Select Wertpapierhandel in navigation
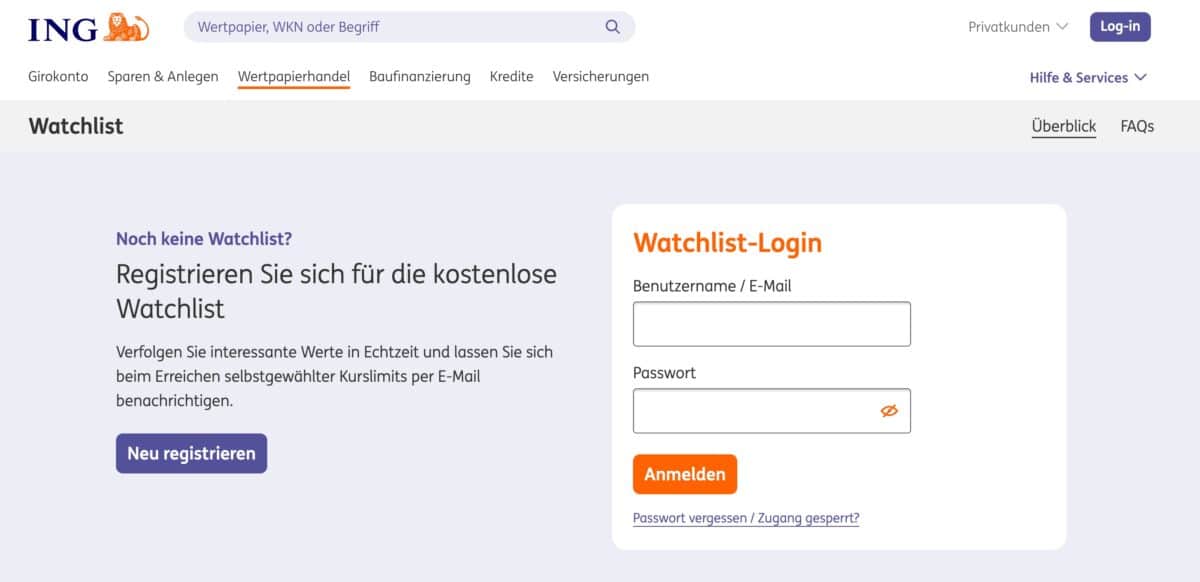The height and width of the screenshot is (582, 1200). pos(294,77)
